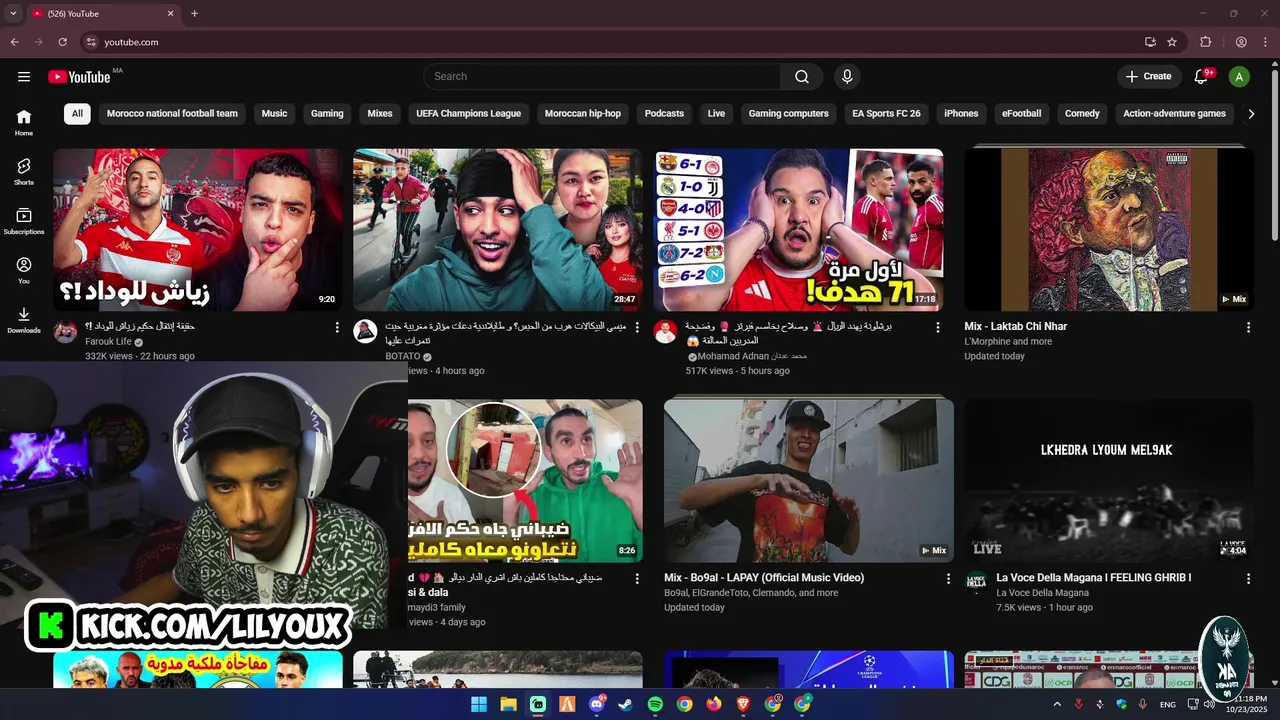Screen dimensions: 1280x720
Task: Open the tab search dropdown arrow
Action: point(13,14)
